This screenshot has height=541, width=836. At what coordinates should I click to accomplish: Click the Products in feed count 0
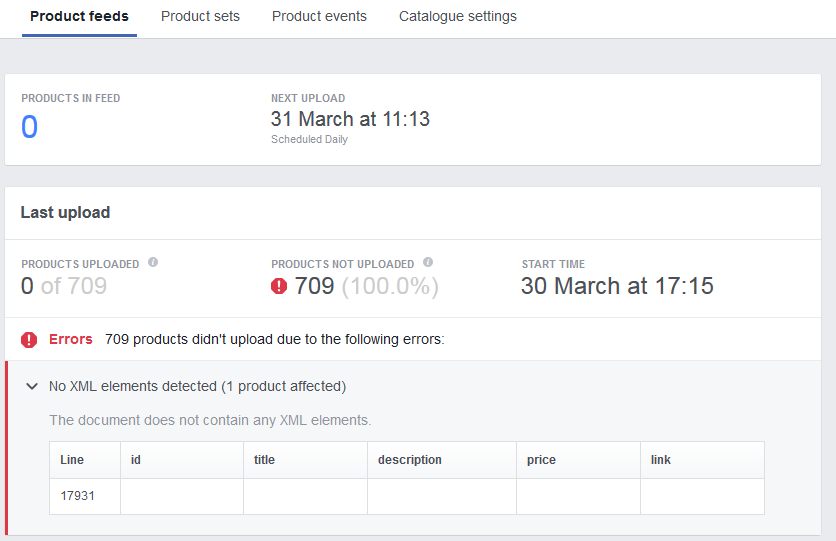click(30, 127)
